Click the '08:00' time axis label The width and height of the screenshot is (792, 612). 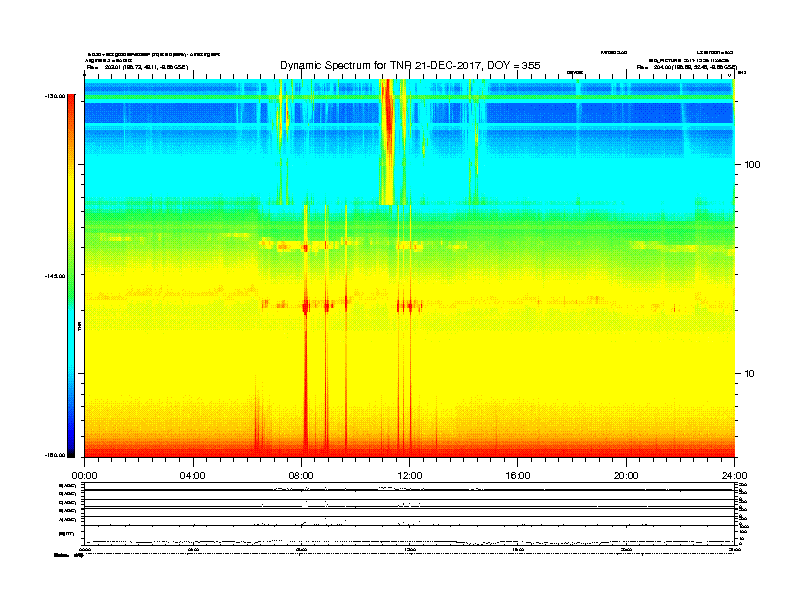(x=301, y=476)
